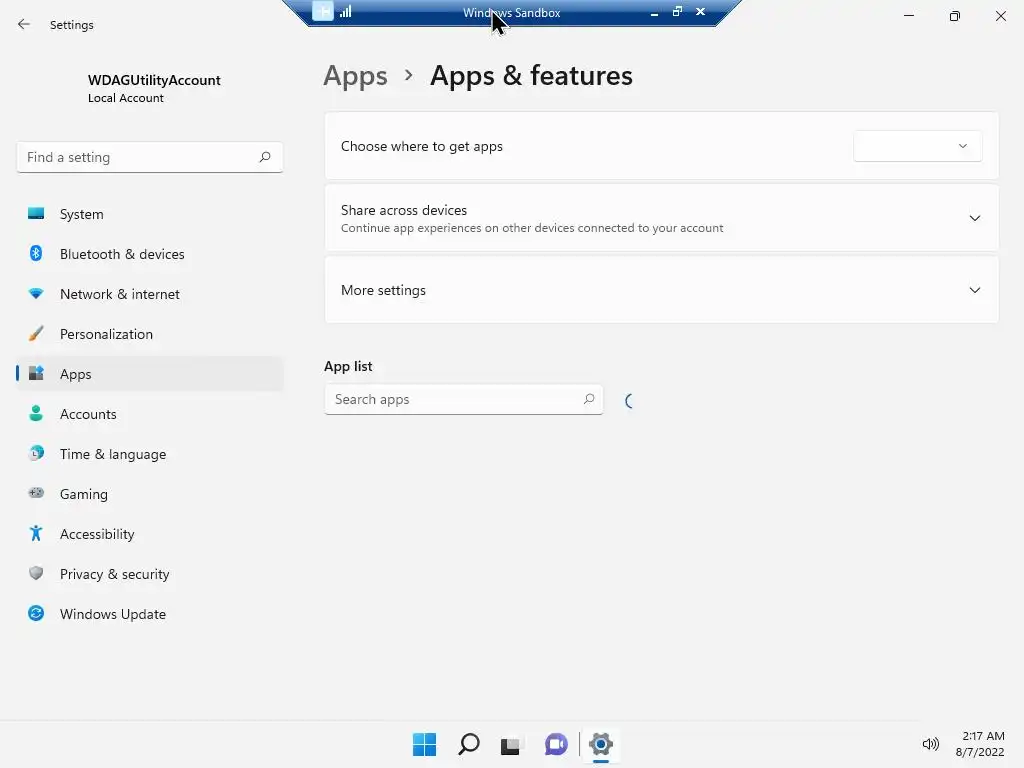This screenshot has width=1024, height=768.
Task: Click the Apps icon in the sidebar
Action: coord(36,374)
